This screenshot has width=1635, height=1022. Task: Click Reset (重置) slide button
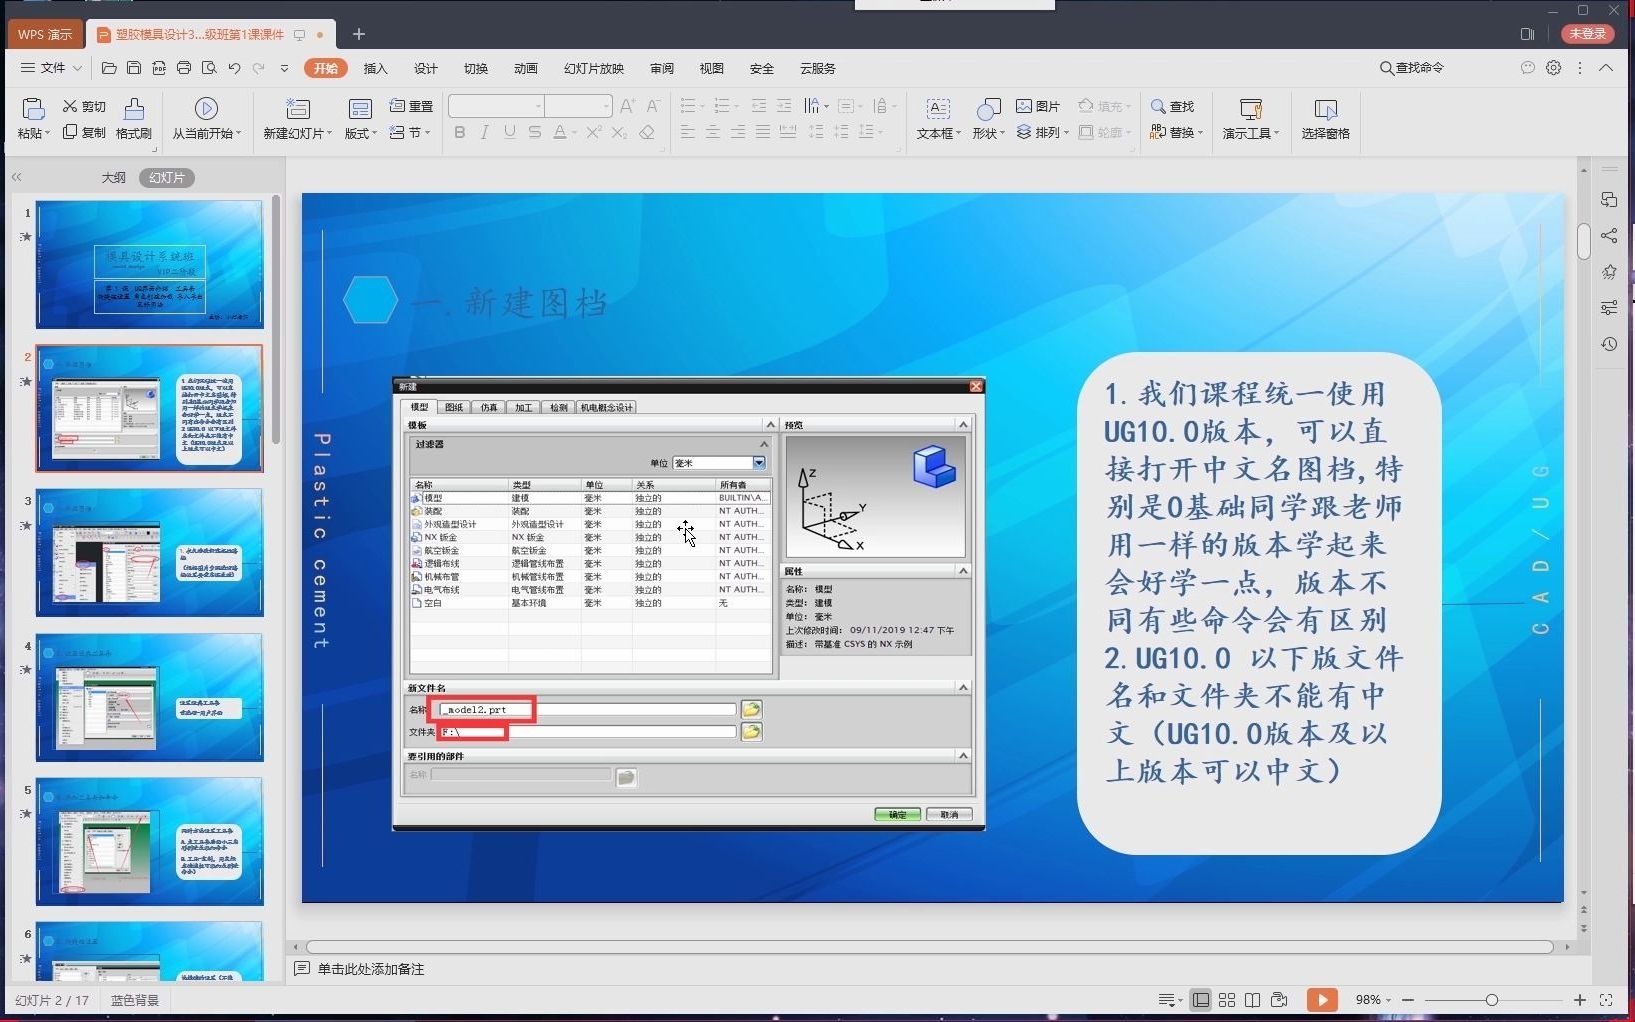(411, 106)
